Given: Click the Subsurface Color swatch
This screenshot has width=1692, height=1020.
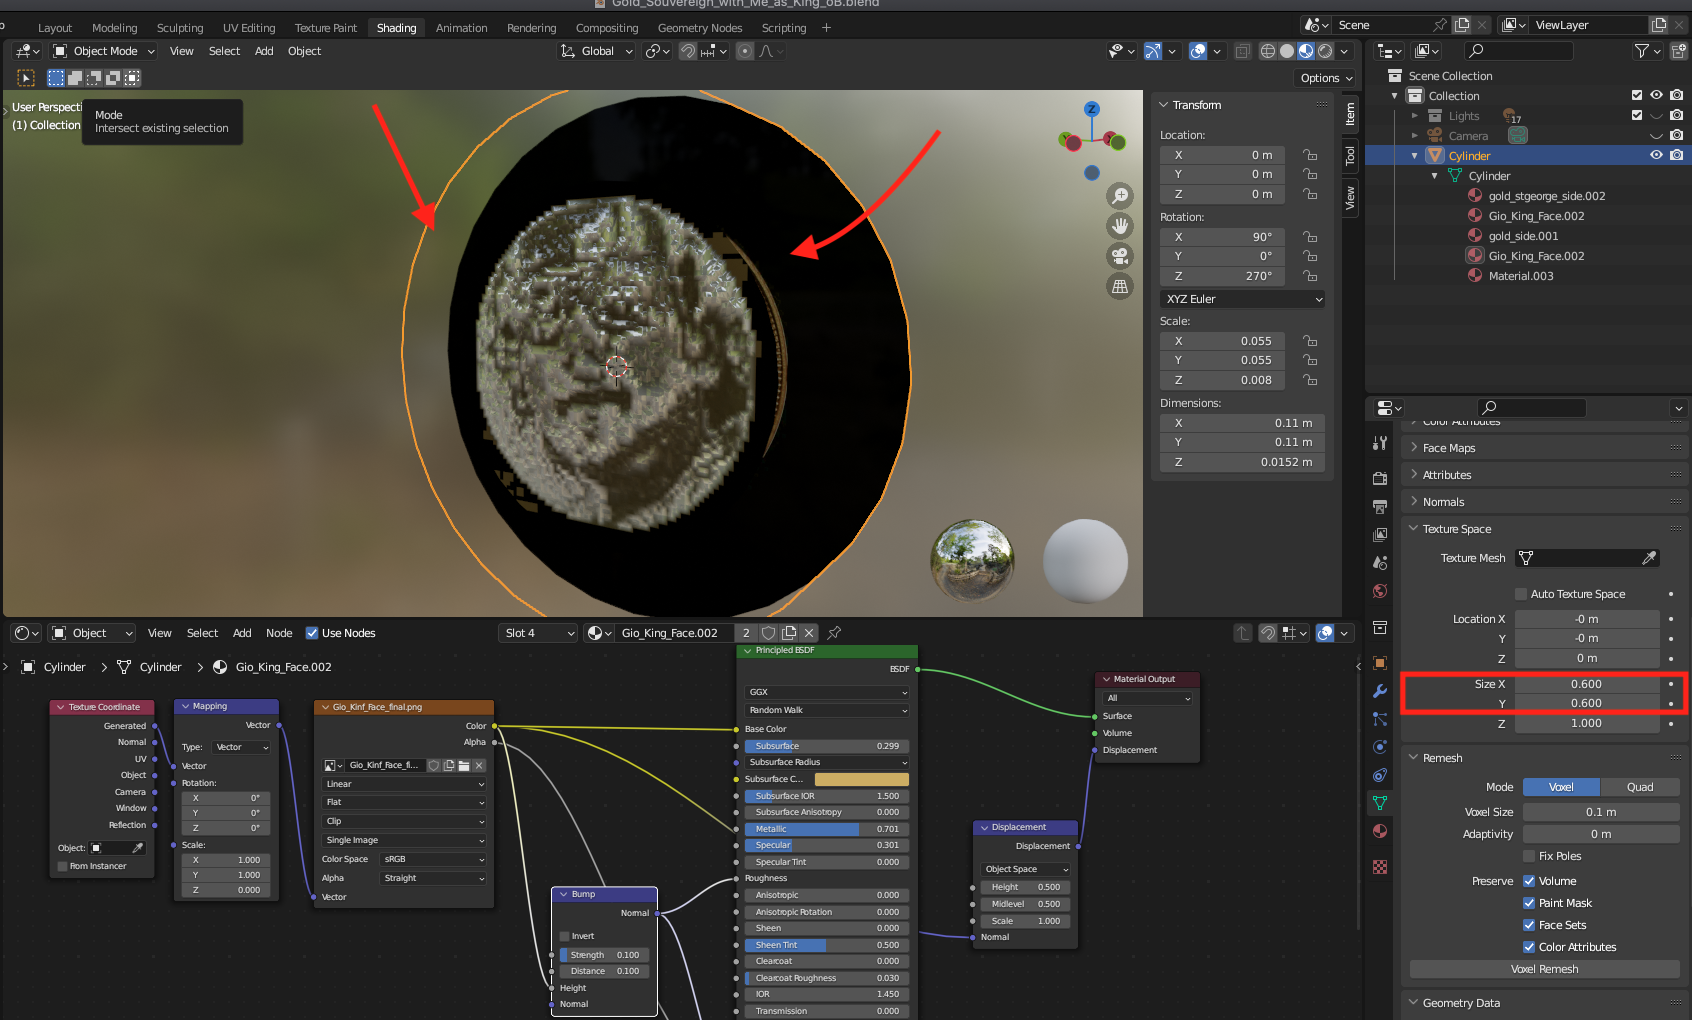Looking at the screenshot, I should click(x=861, y=779).
